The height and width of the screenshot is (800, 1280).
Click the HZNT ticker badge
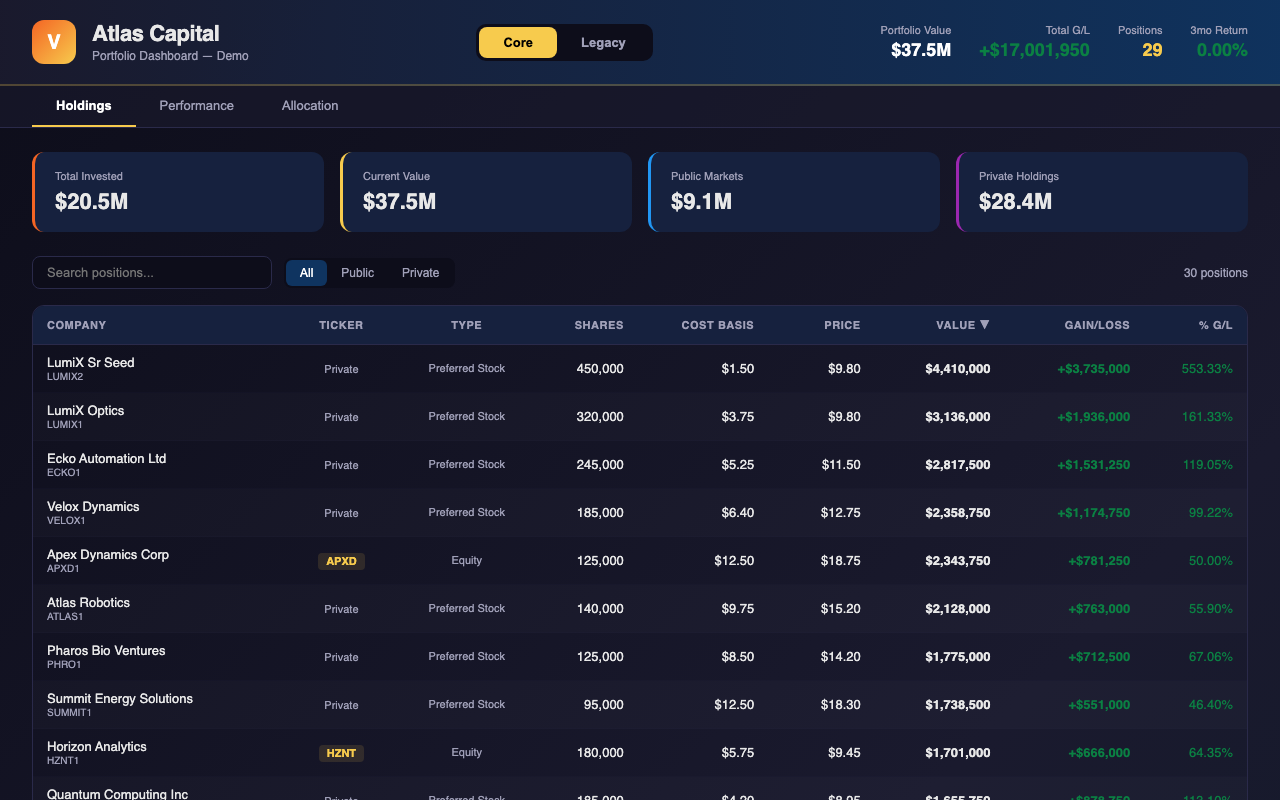coord(341,753)
